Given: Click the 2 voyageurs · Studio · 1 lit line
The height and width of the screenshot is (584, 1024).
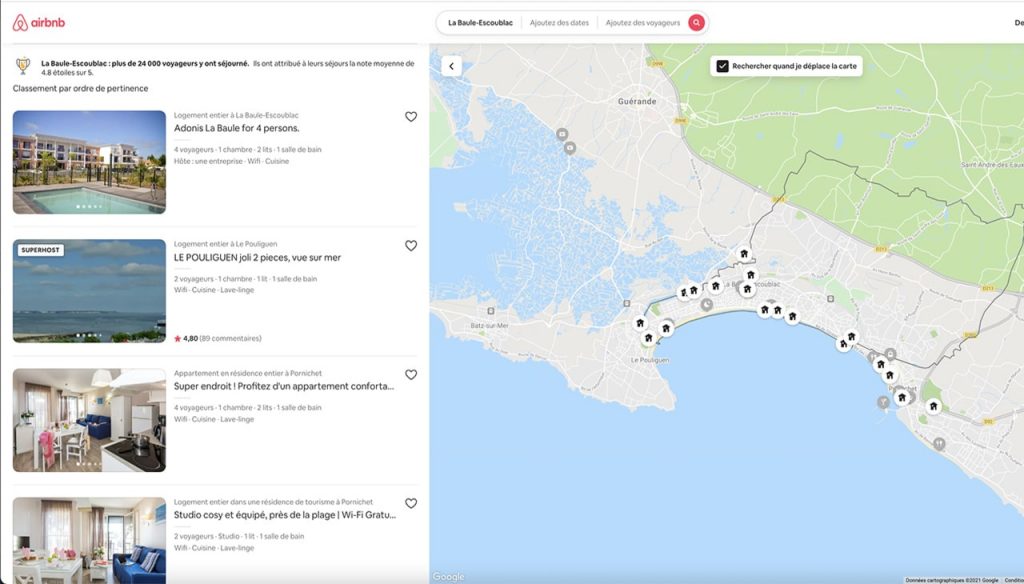Looking at the screenshot, I should (x=239, y=536).
